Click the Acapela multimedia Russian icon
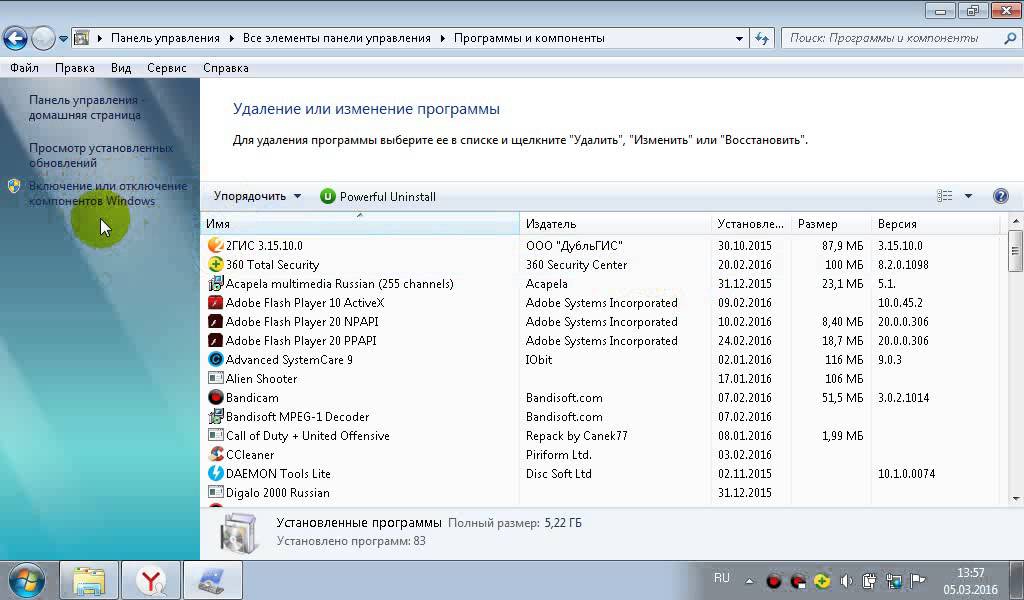Viewport: 1024px width, 600px height. click(x=216, y=283)
